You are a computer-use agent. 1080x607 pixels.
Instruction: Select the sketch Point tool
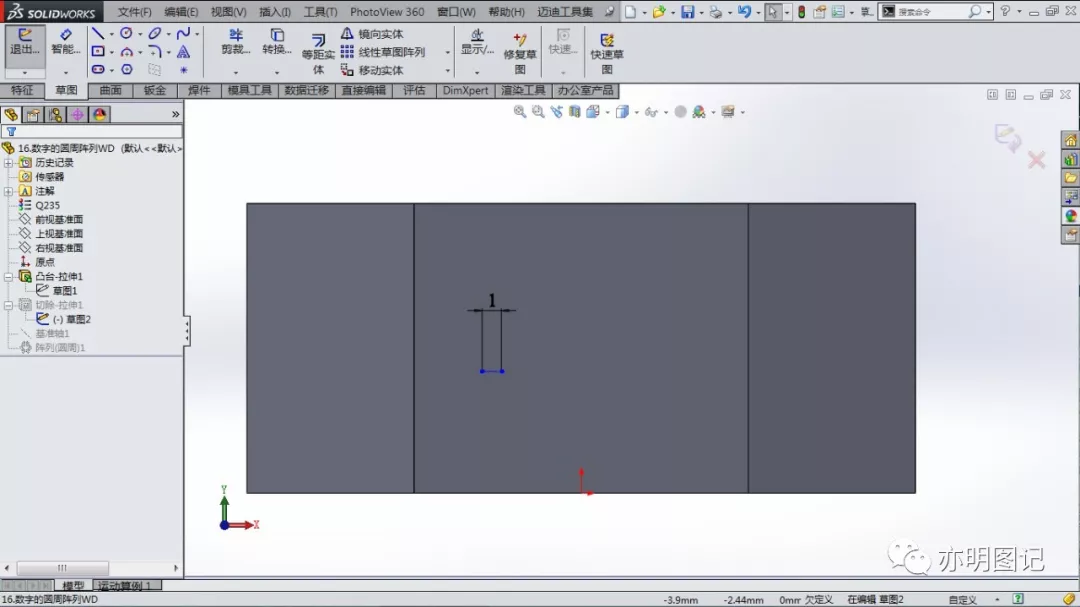tap(183, 70)
